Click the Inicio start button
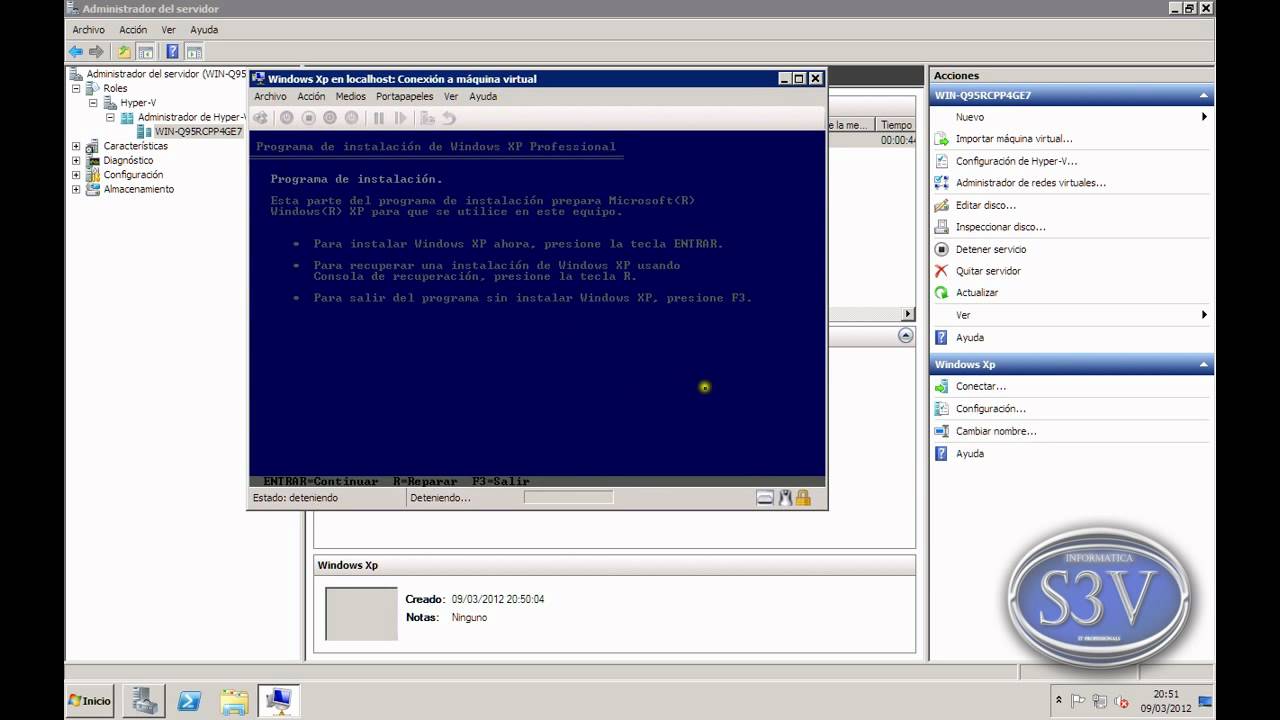This screenshot has width=1280, height=720. (90, 701)
